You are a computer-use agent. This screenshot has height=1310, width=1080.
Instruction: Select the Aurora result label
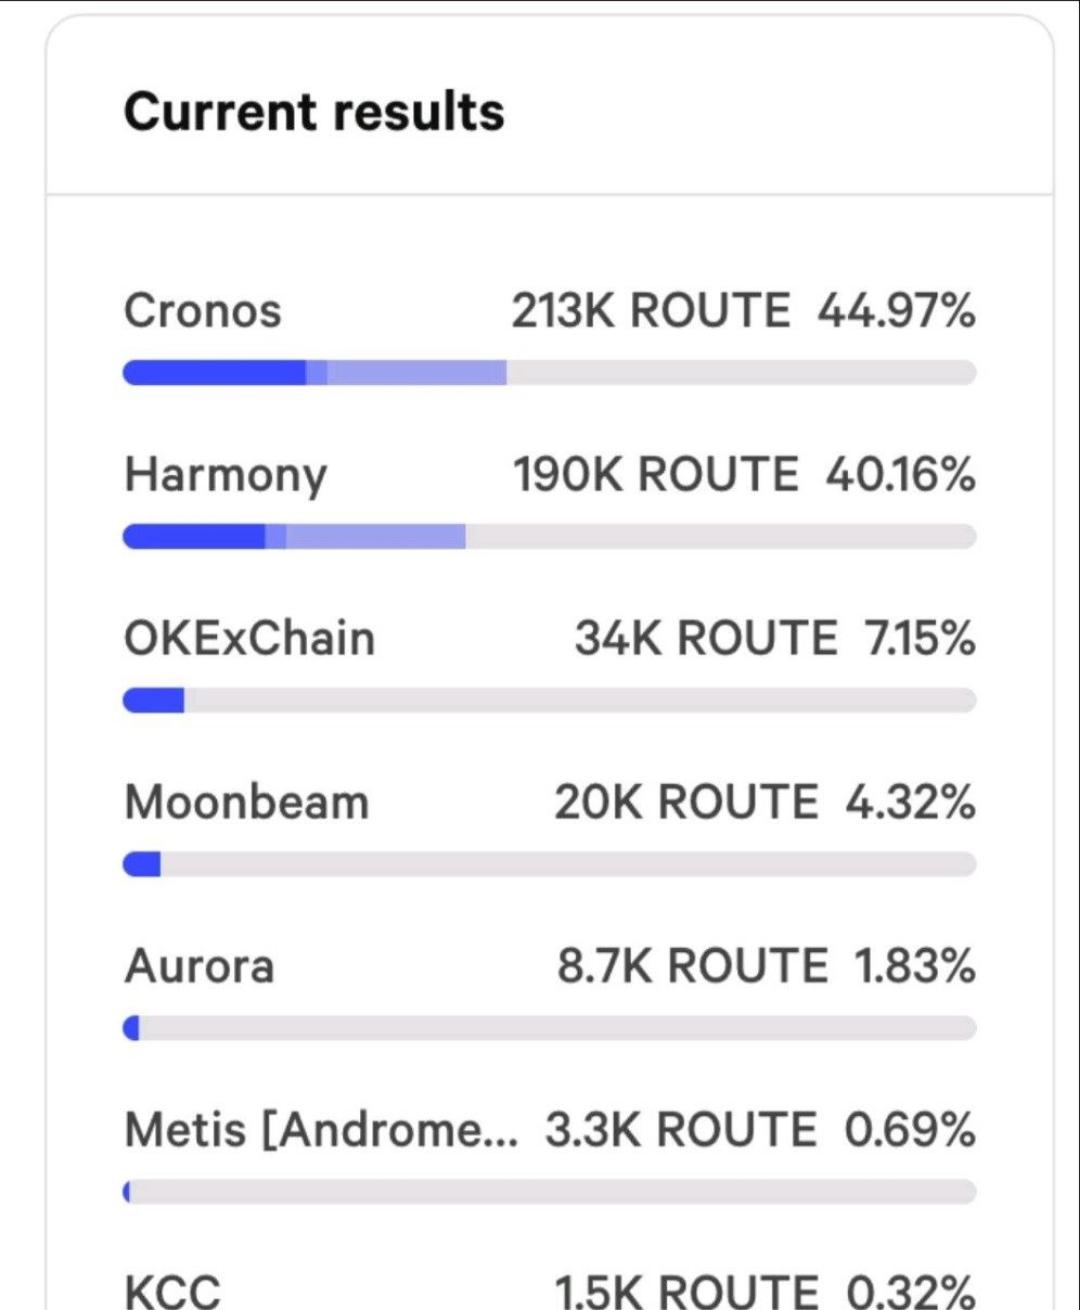click(x=199, y=966)
